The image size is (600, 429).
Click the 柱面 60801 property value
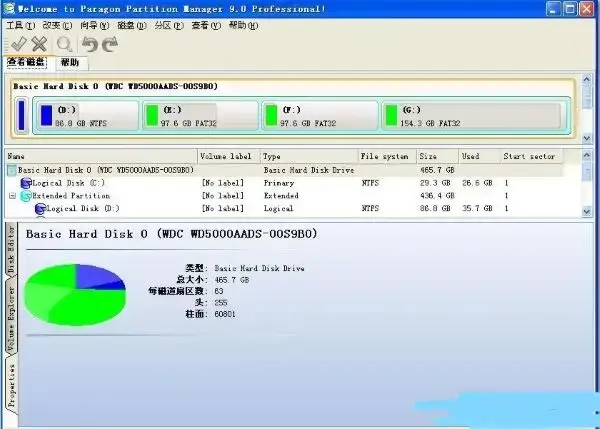pyautogui.click(x=225, y=314)
